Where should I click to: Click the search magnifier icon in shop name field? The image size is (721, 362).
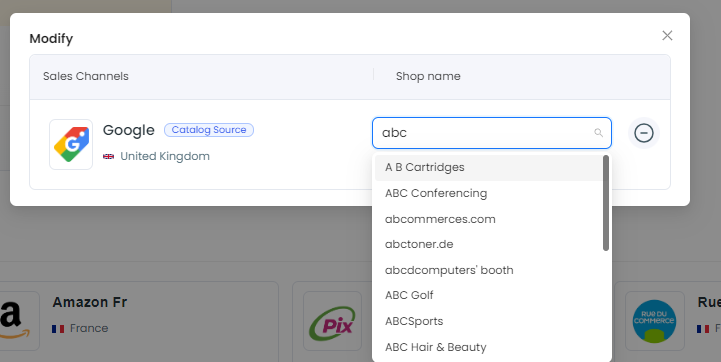(x=598, y=133)
